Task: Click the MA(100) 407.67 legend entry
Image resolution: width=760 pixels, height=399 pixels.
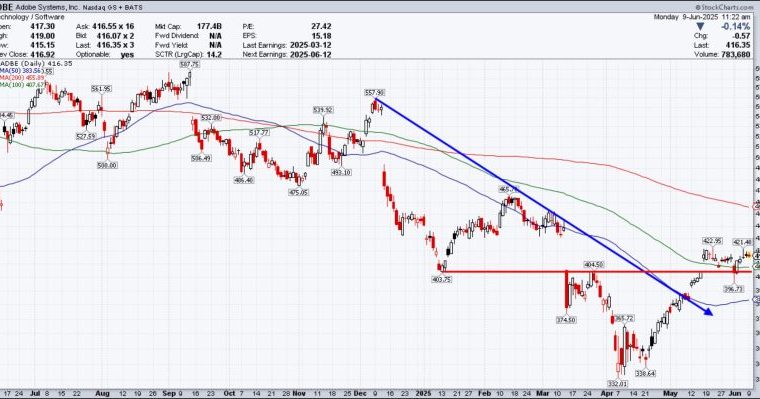Action: pos(22,84)
